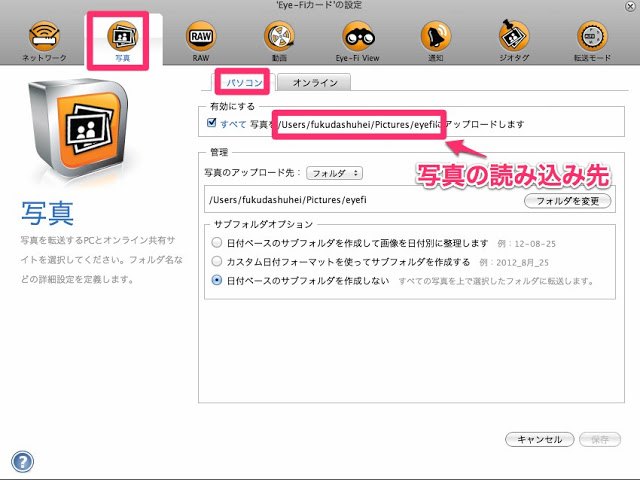
Task: Switch to the パソコン tab
Action: (244, 82)
